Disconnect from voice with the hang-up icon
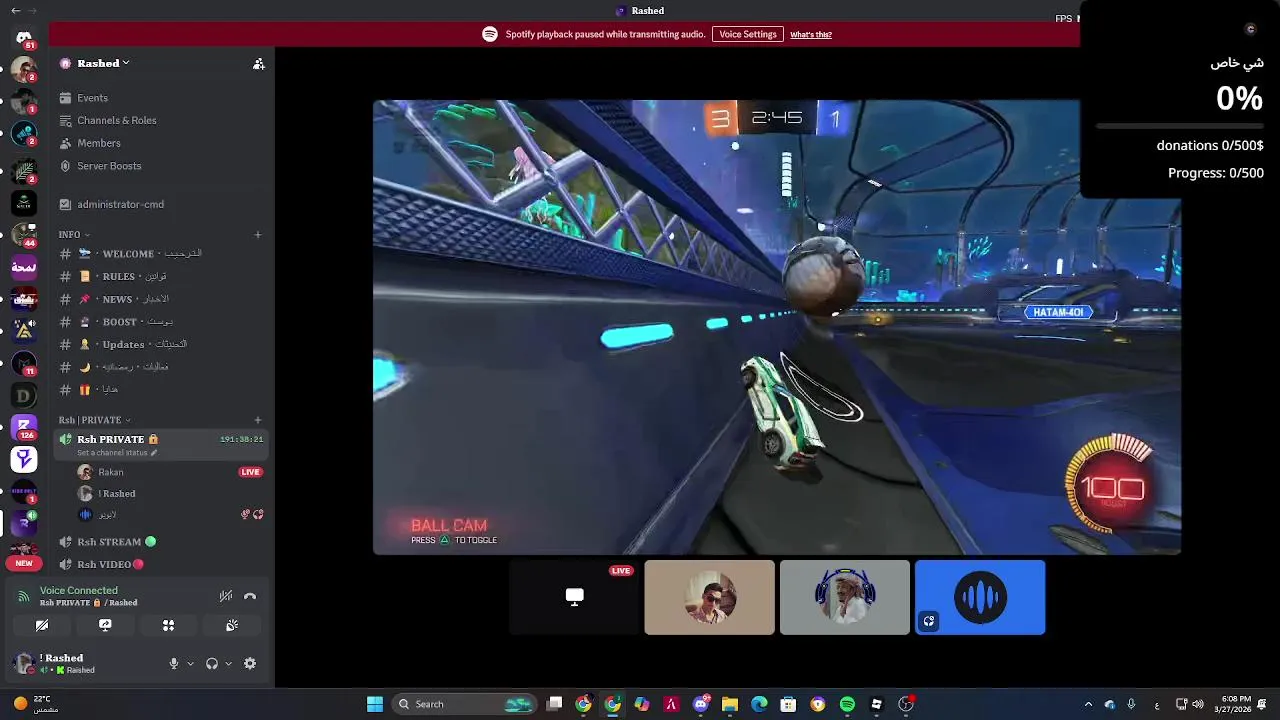 point(250,596)
